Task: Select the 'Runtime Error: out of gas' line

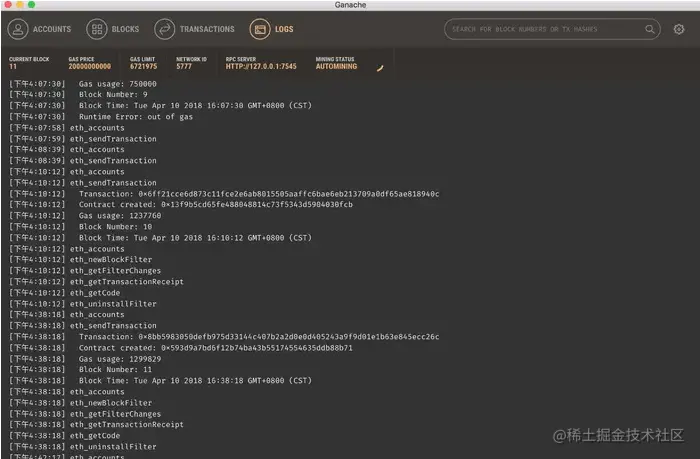Action: pos(101,117)
